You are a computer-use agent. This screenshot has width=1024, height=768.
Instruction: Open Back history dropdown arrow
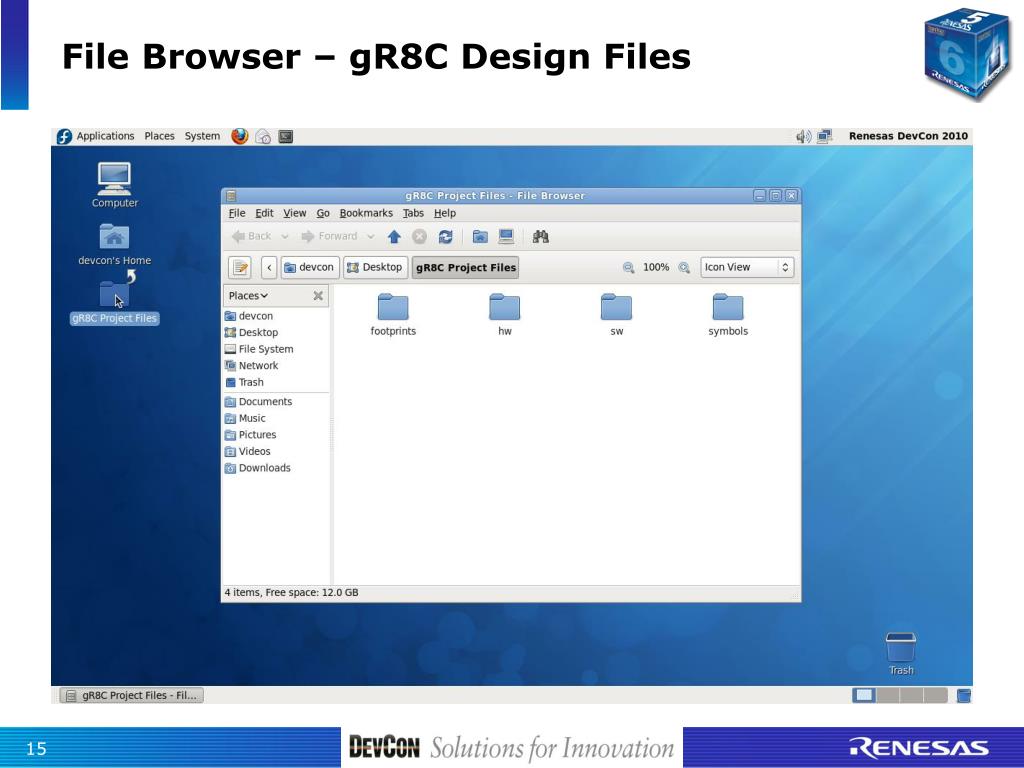pyautogui.click(x=285, y=236)
